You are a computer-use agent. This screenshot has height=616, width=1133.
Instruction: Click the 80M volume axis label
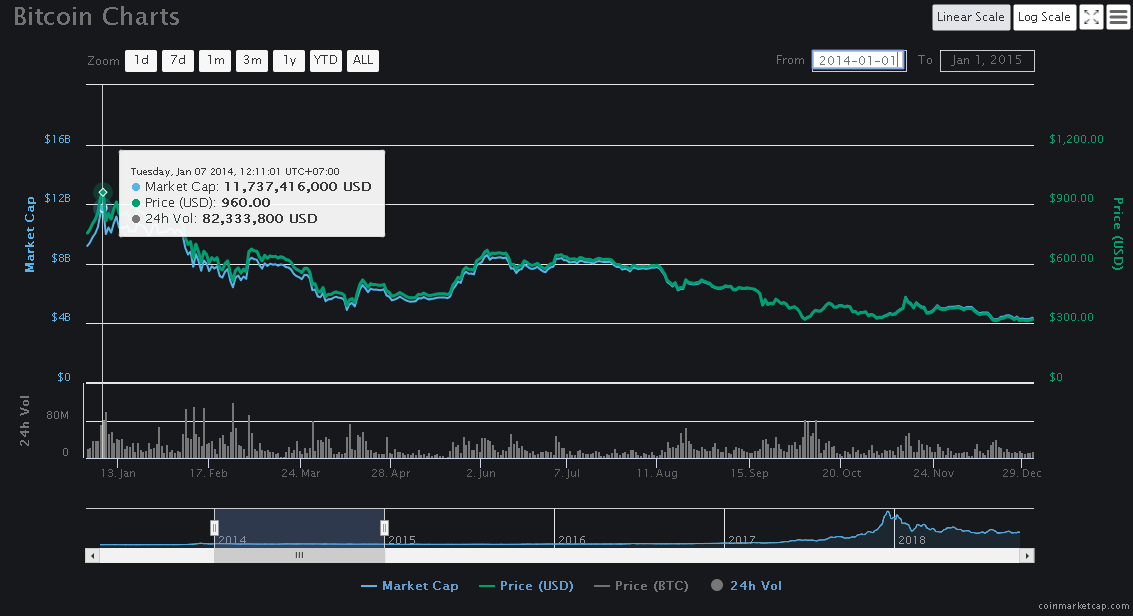(58, 415)
